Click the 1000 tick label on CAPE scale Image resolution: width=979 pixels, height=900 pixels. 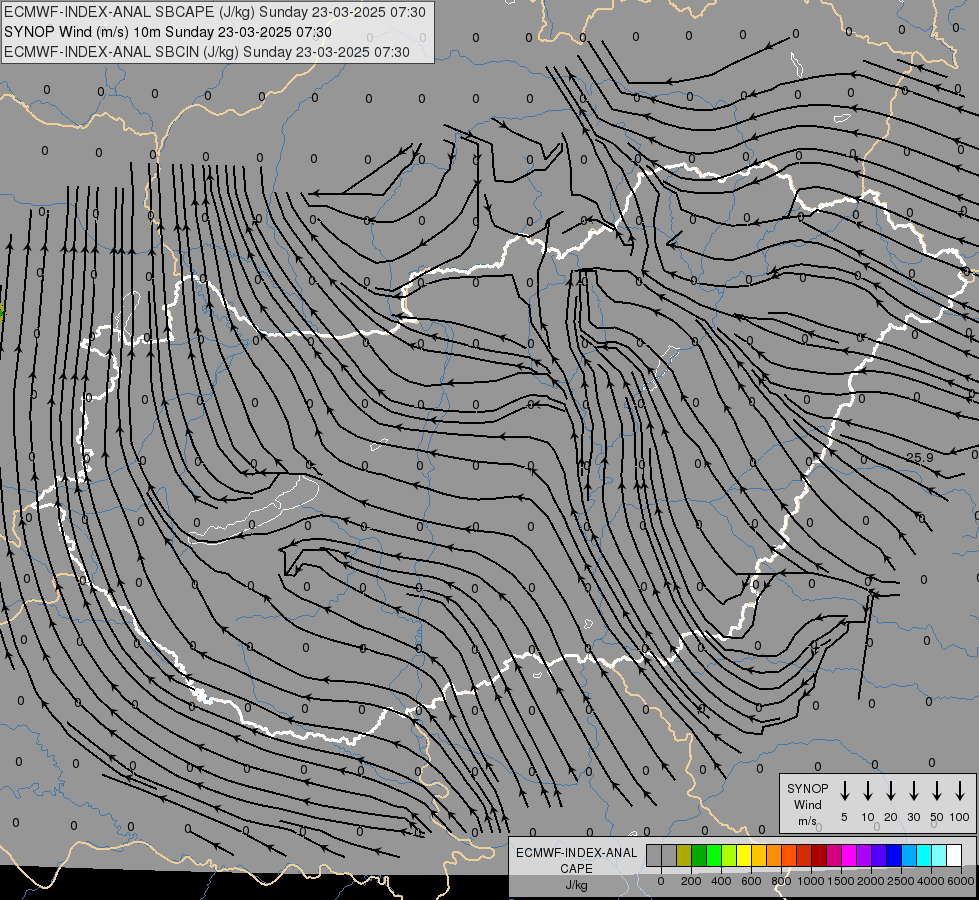click(x=811, y=881)
